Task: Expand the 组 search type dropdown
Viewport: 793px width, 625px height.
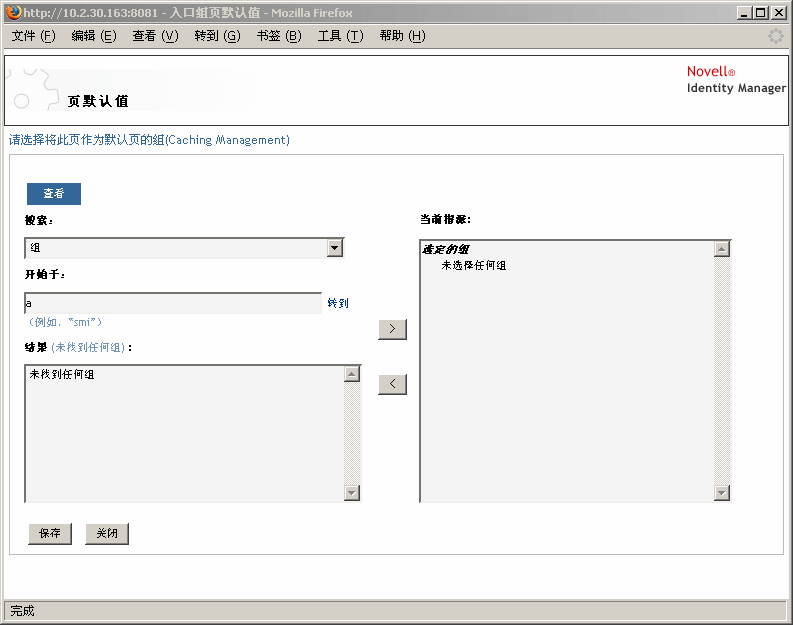Action: (335, 248)
